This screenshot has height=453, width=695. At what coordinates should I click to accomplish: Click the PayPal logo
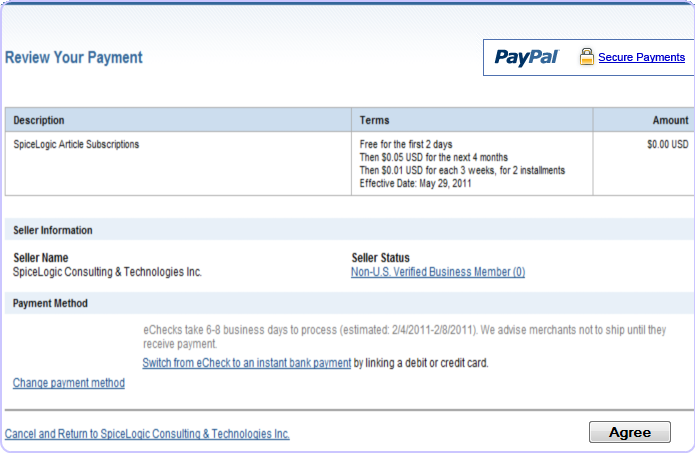pyautogui.click(x=526, y=58)
